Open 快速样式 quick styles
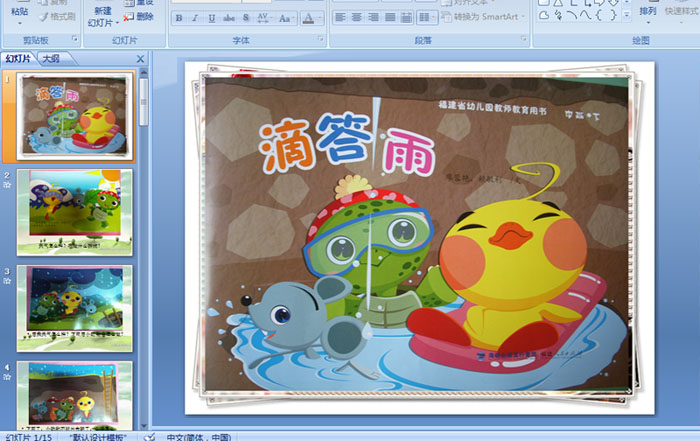Image resolution: width=700 pixels, height=441 pixels. [682, 13]
